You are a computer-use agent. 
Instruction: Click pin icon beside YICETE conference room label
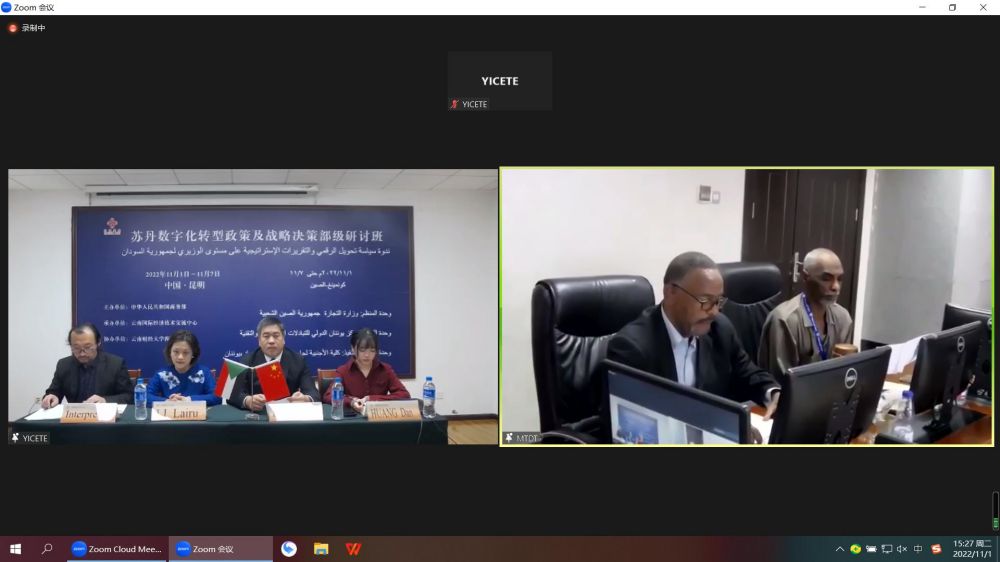click(x=16, y=438)
